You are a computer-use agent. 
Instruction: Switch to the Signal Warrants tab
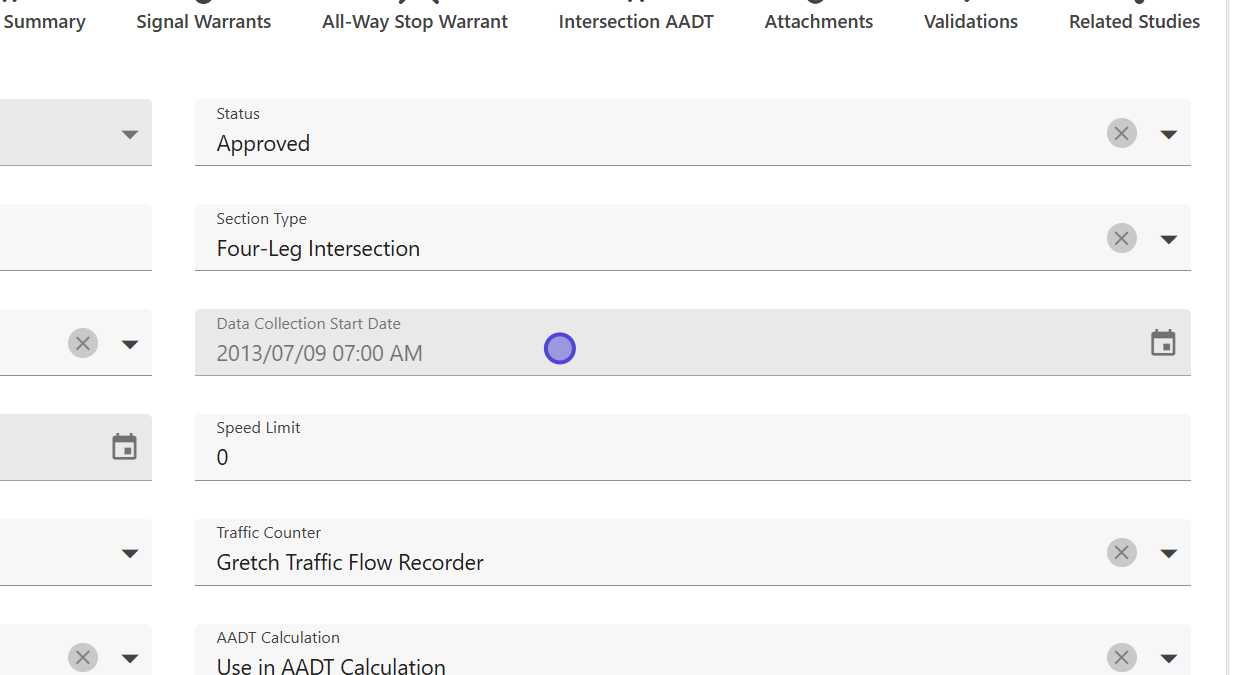pos(204,22)
